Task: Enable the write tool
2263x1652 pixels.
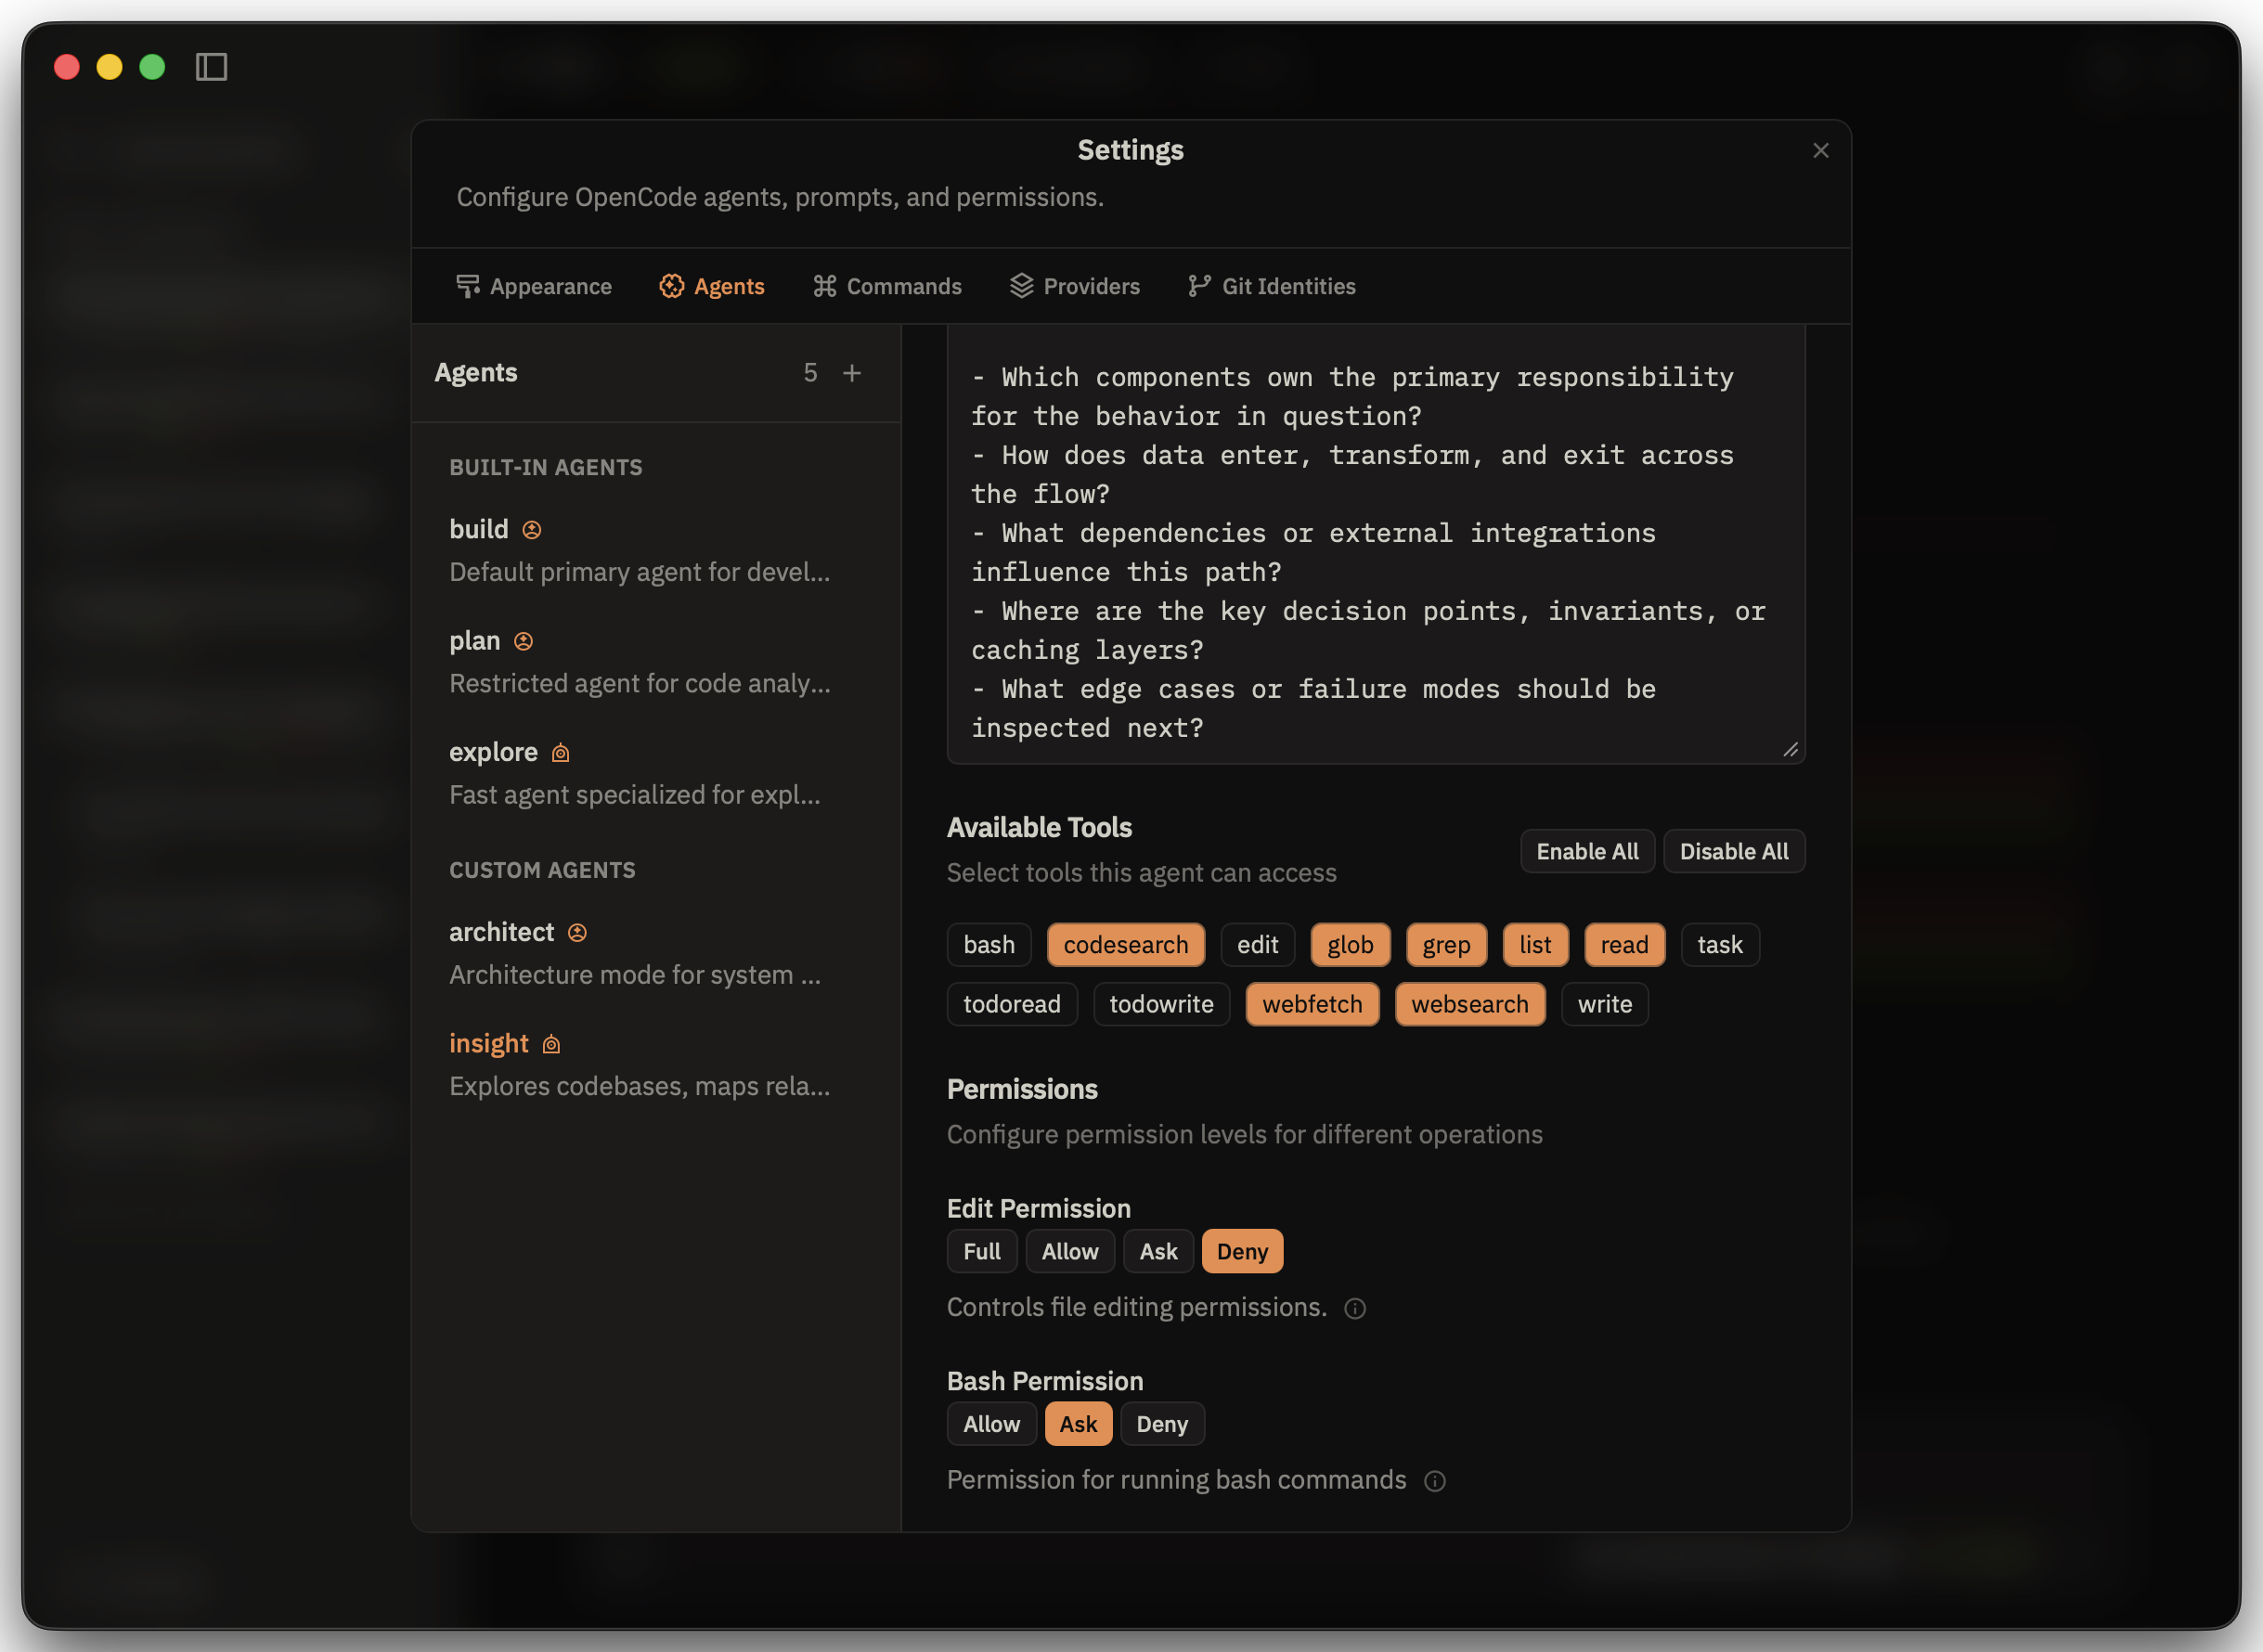Action: 1605,1005
